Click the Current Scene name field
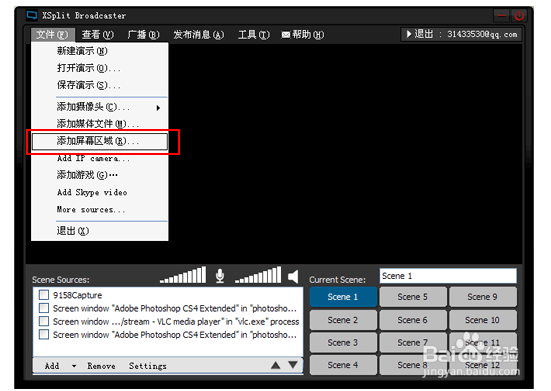 [x=448, y=276]
